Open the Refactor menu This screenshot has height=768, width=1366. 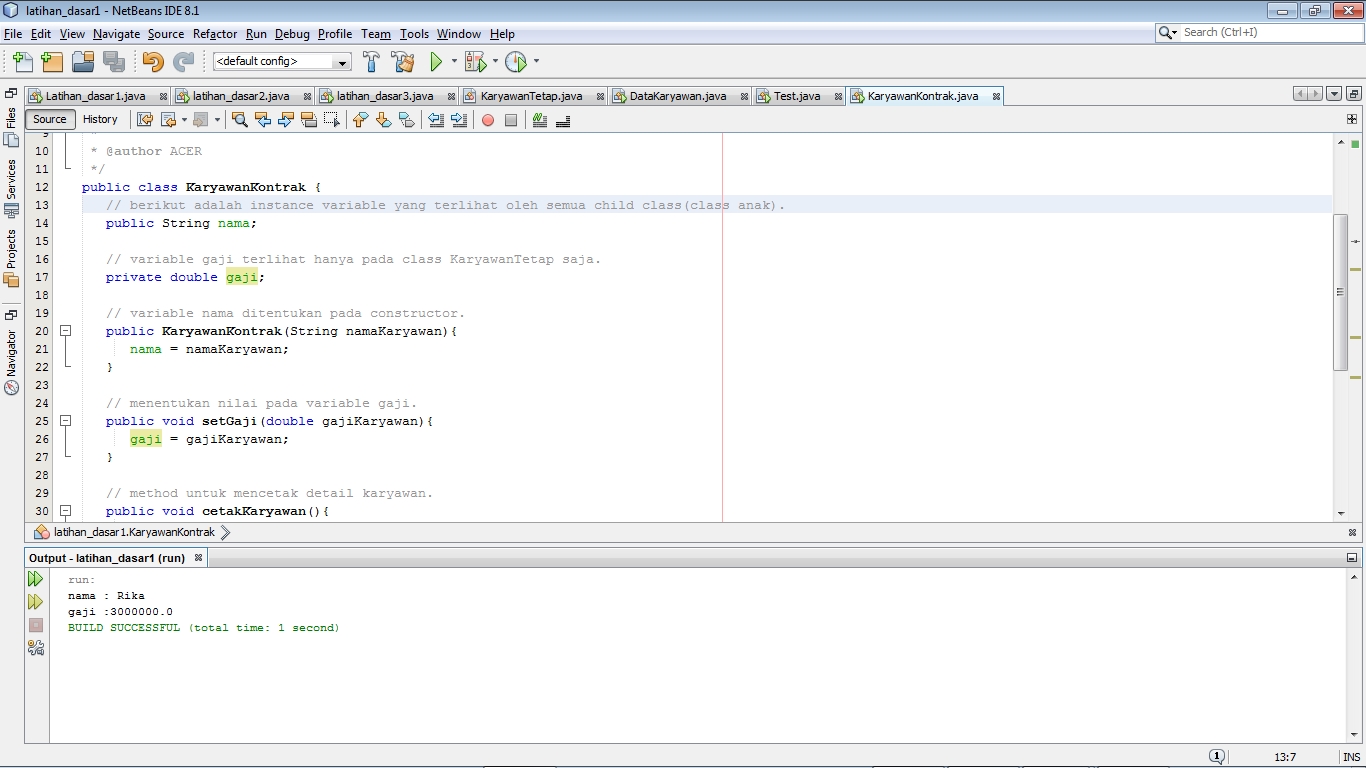214,33
